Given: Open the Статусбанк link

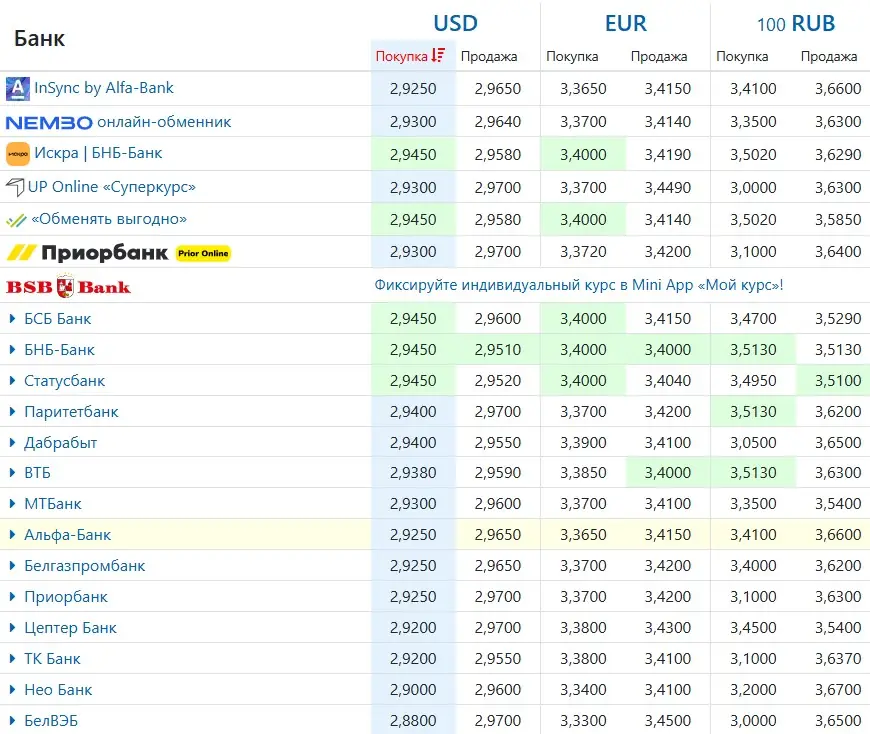Looking at the screenshot, I should point(64,381).
